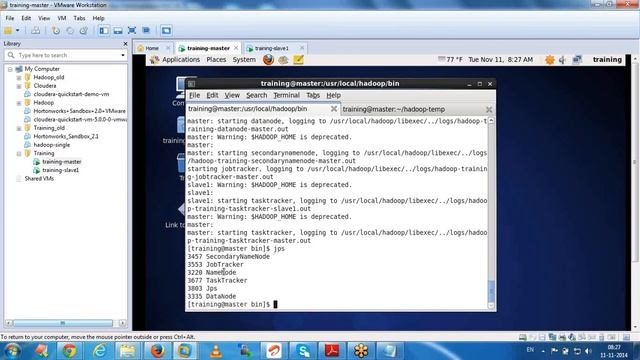
Task: Open Adobe Reader from the taskbar
Action: tap(332, 351)
